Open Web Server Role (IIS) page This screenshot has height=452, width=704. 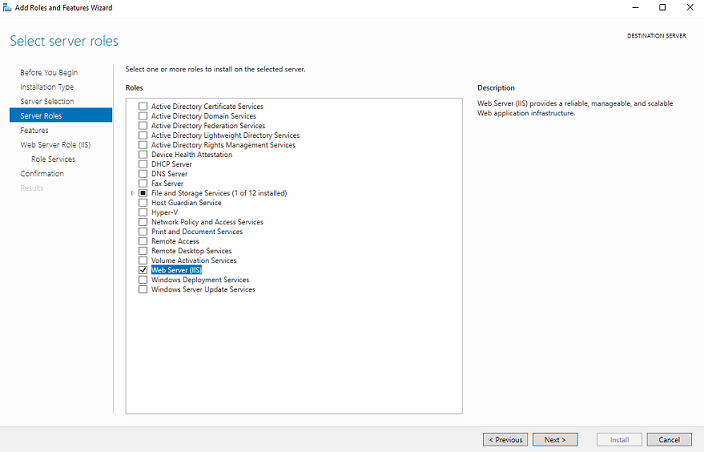[56, 145]
